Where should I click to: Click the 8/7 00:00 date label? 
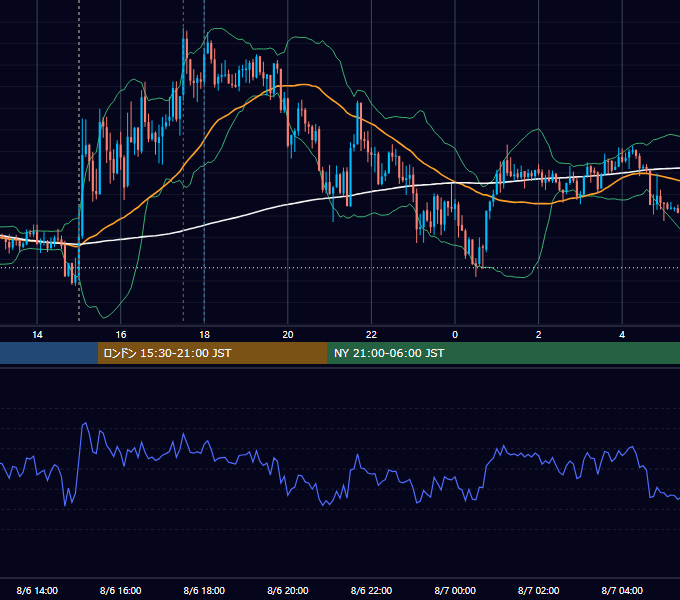pos(455,590)
